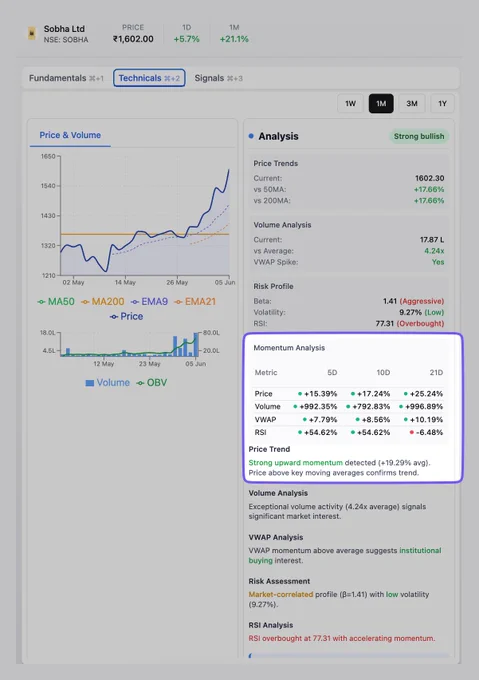Toggle the MA50 legend series

(x=56, y=301)
